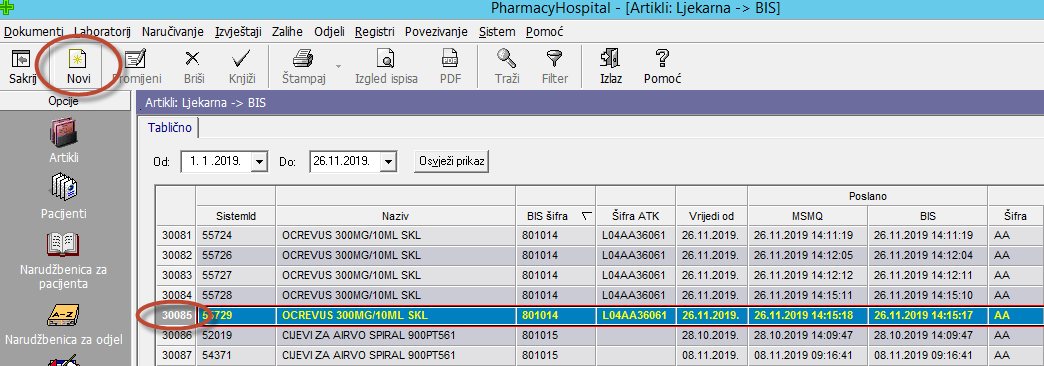Click the Traži magnifier icon

click(x=507, y=59)
